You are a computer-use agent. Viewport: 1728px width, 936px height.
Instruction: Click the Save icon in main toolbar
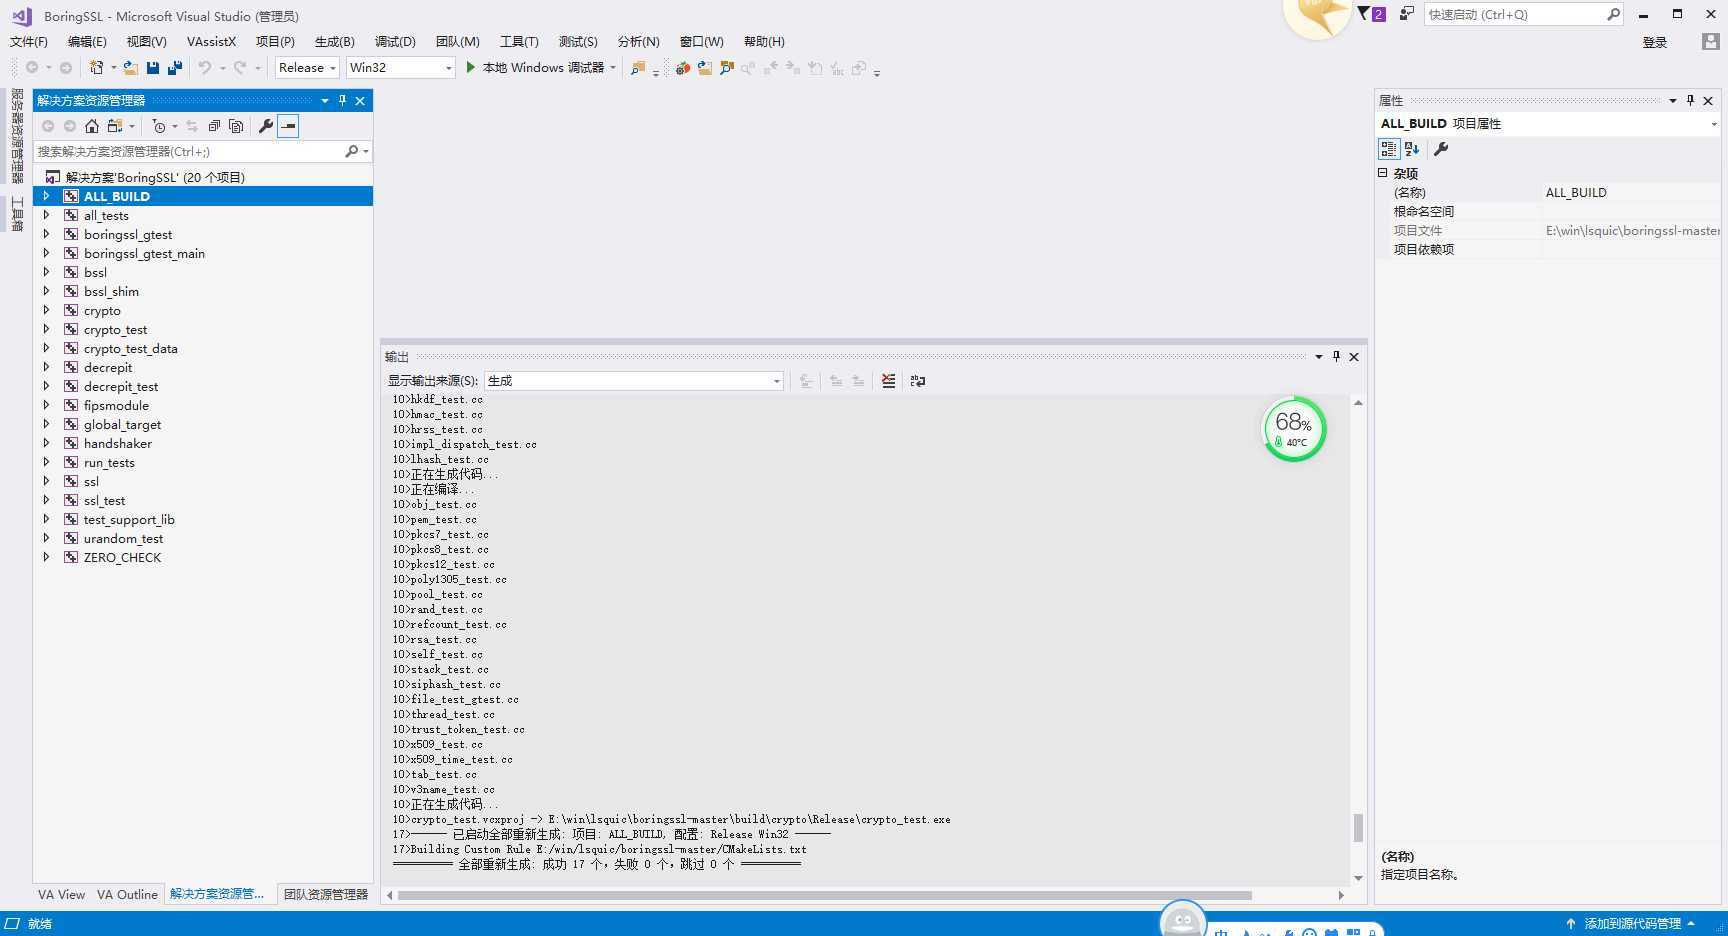click(x=153, y=67)
